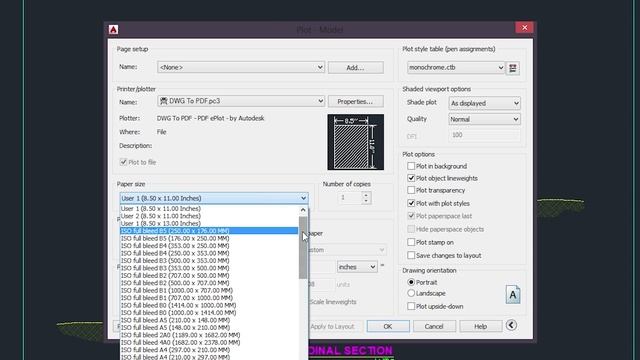Screen dimensions: 640x360
Task: Open the Help button
Action: pyautogui.click(x=480, y=326)
